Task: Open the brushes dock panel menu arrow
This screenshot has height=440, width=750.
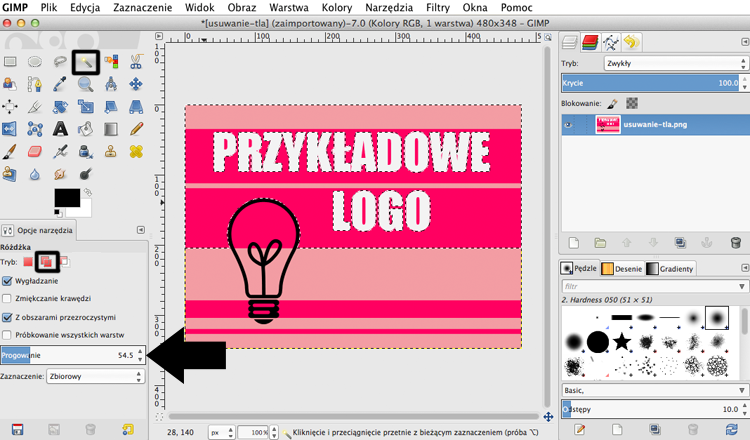Action: (x=745, y=268)
